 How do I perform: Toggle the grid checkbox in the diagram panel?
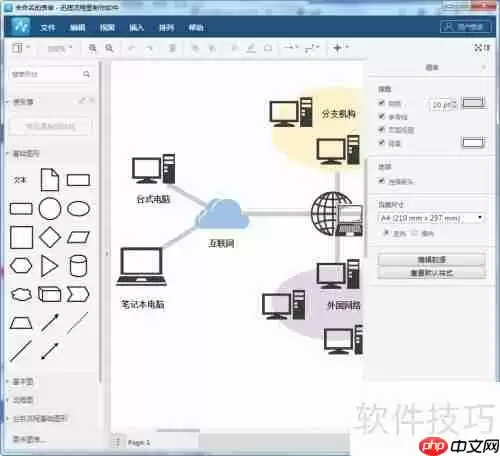coord(382,103)
